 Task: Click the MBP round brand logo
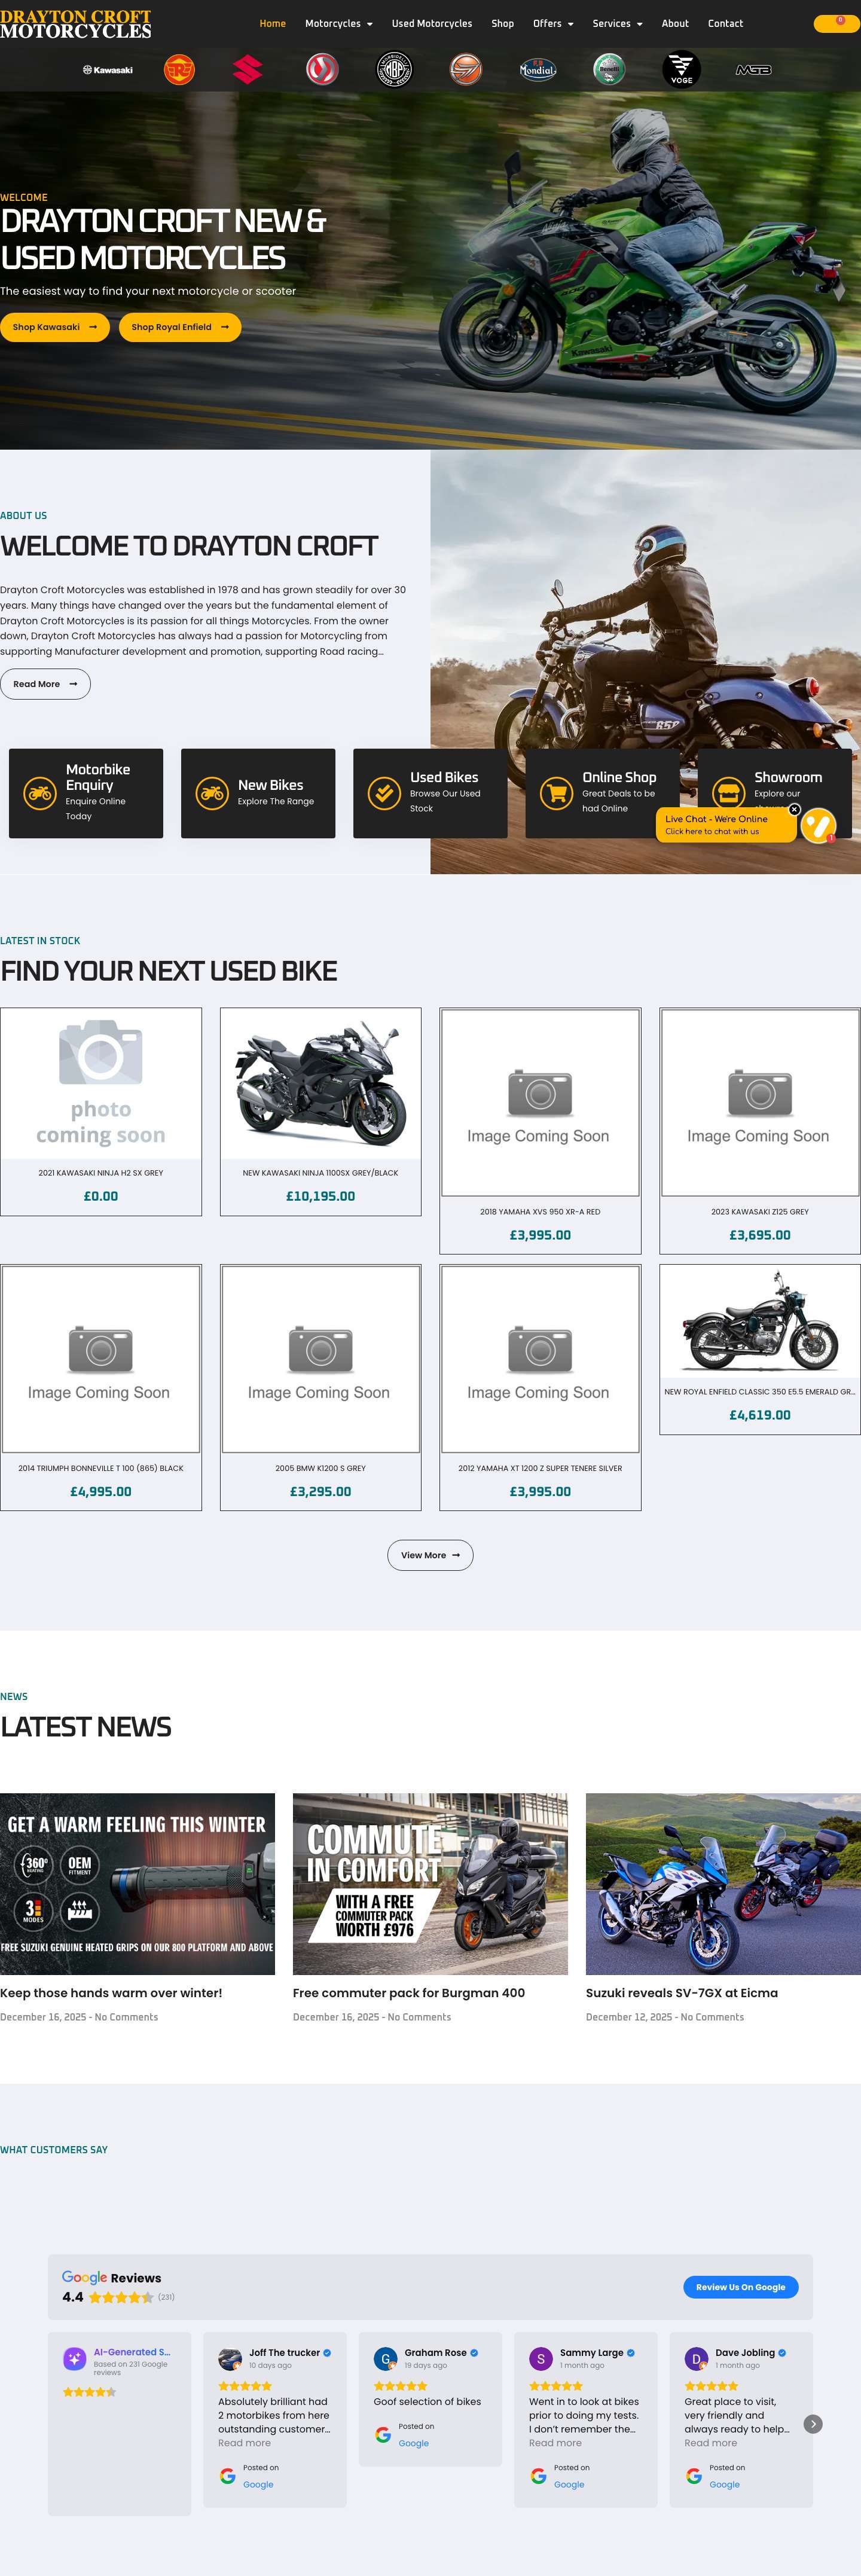tap(394, 70)
